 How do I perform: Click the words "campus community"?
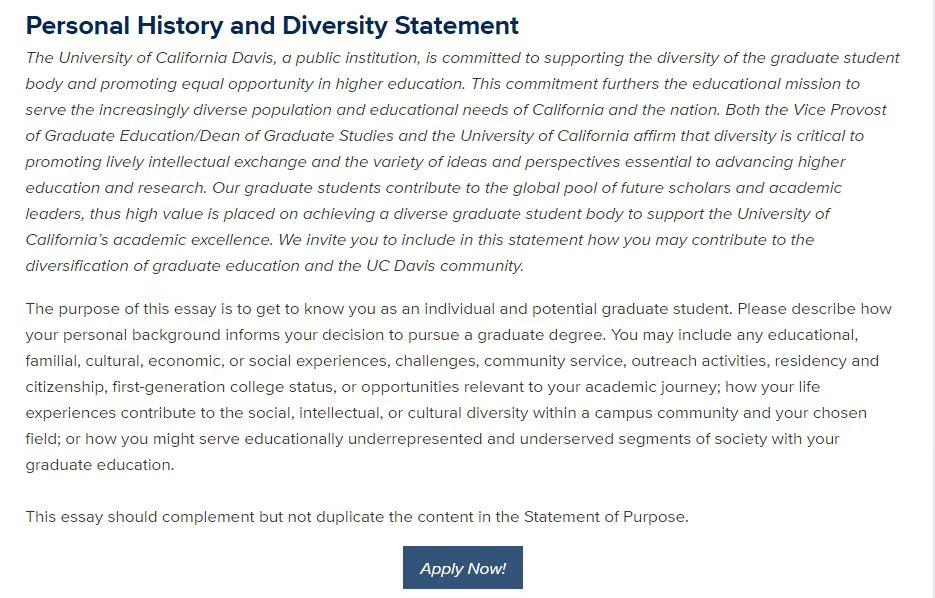pos(699,413)
